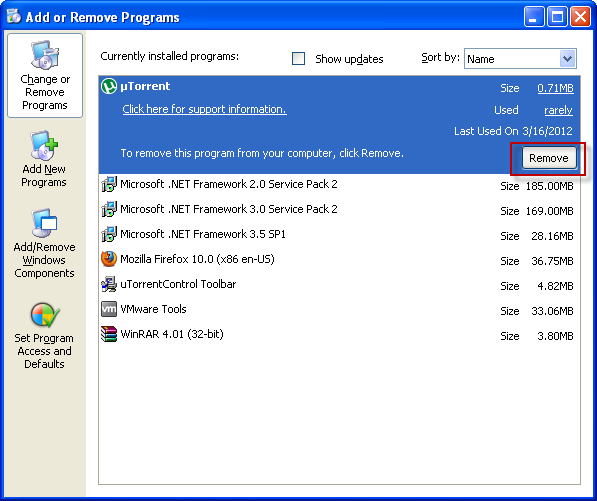
Task: Click the uTorrentControl Toolbar icon
Action: click(x=109, y=284)
